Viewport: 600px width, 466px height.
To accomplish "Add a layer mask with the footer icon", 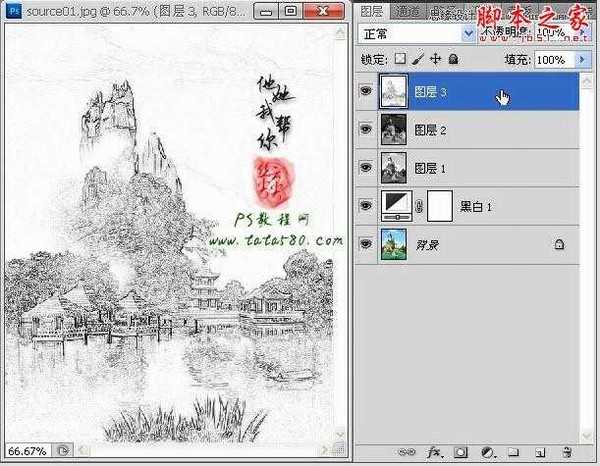I will (460, 453).
